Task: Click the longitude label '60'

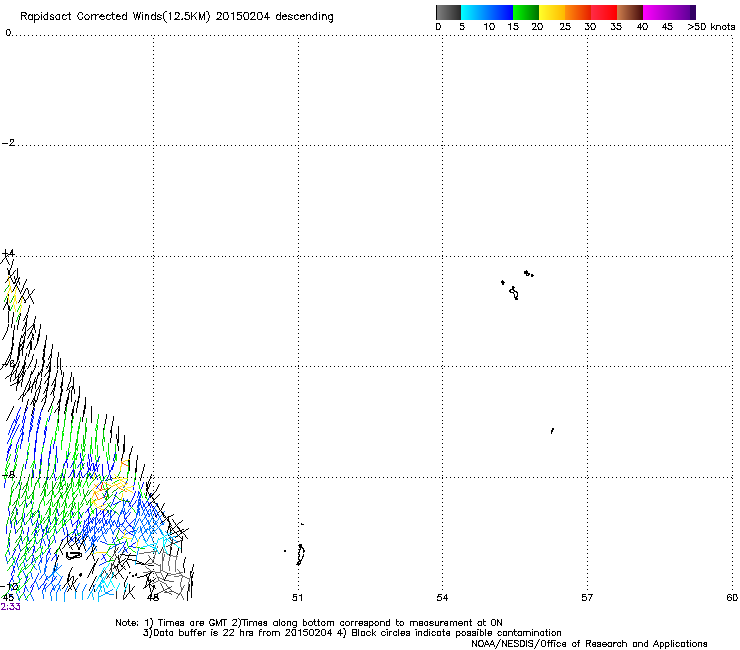Action: (732, 598)
